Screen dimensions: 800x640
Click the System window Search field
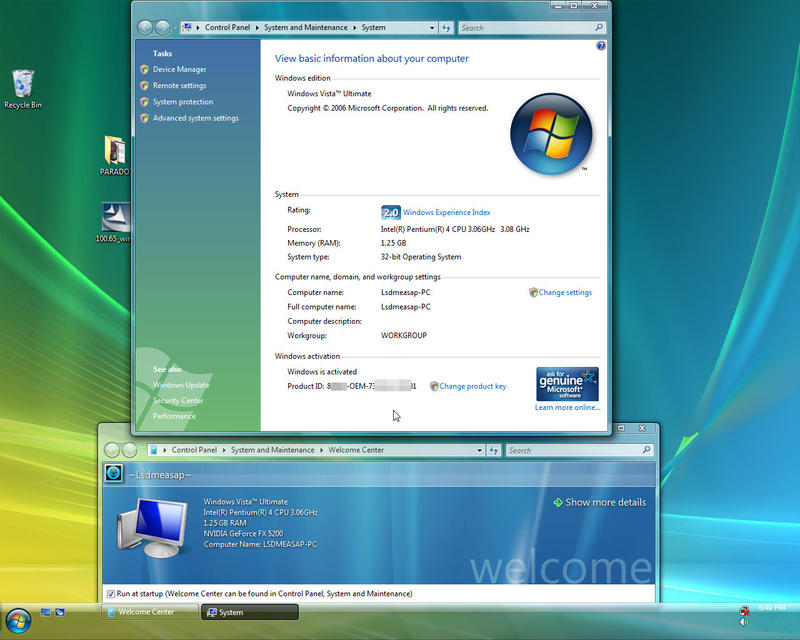[x=526, y=28]
